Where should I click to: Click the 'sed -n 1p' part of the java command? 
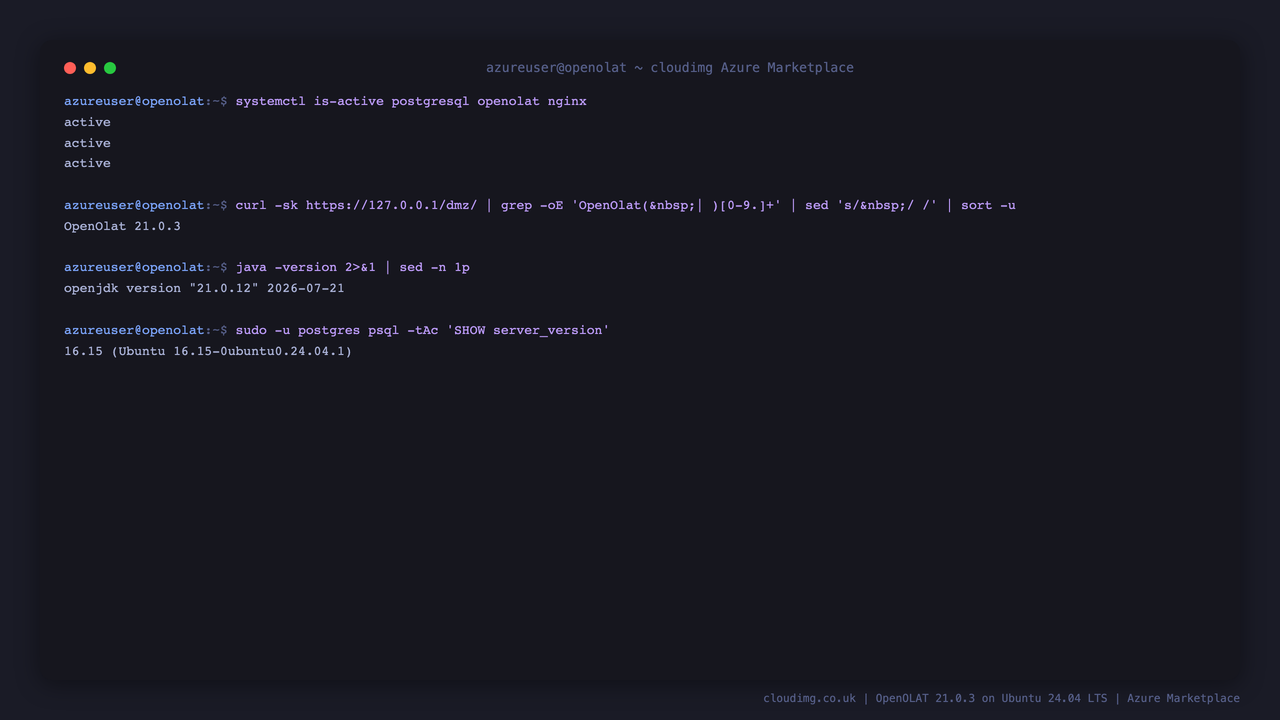tap(434, 267)
